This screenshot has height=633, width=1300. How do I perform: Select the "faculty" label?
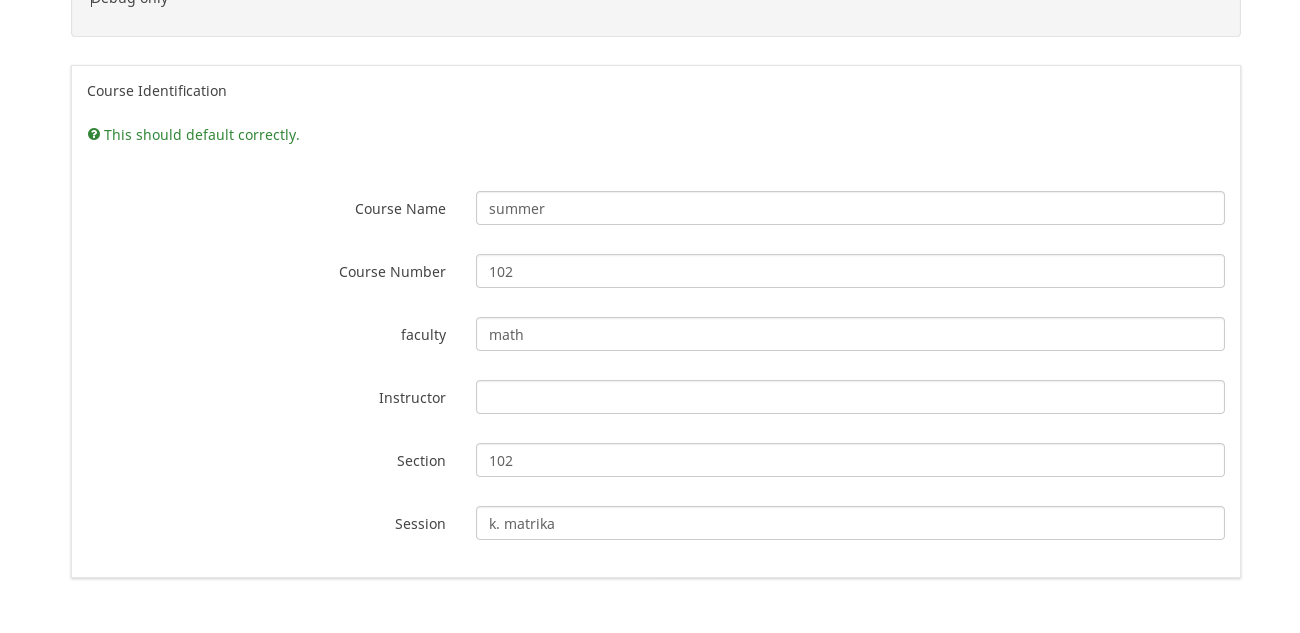click(x=423, y=335)
